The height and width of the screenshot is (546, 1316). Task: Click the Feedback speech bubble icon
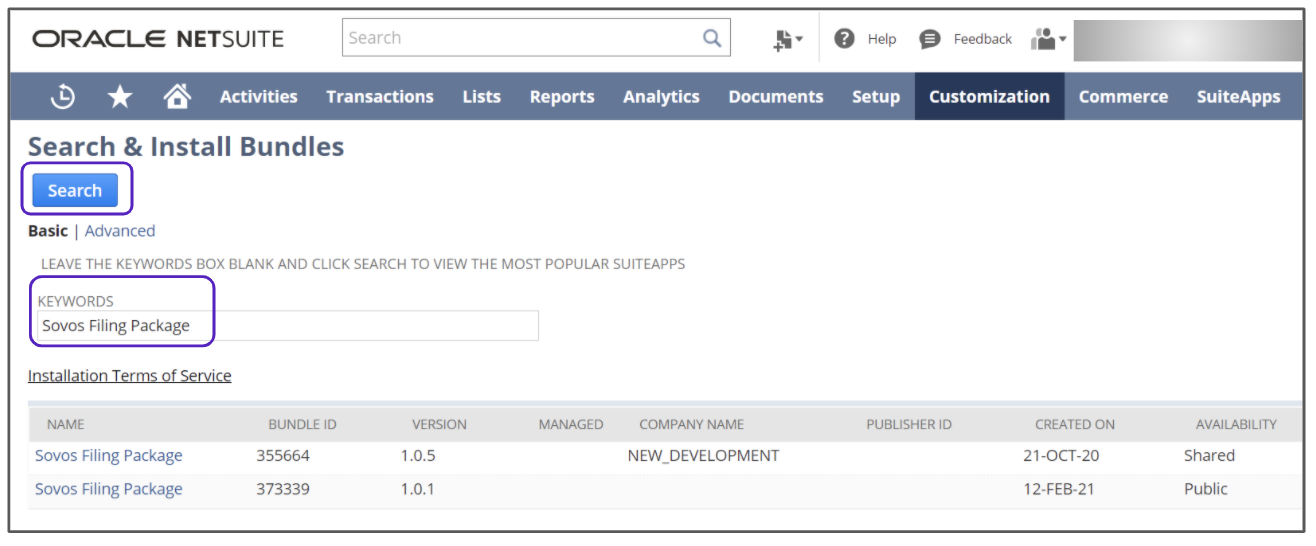click(930, 39)
